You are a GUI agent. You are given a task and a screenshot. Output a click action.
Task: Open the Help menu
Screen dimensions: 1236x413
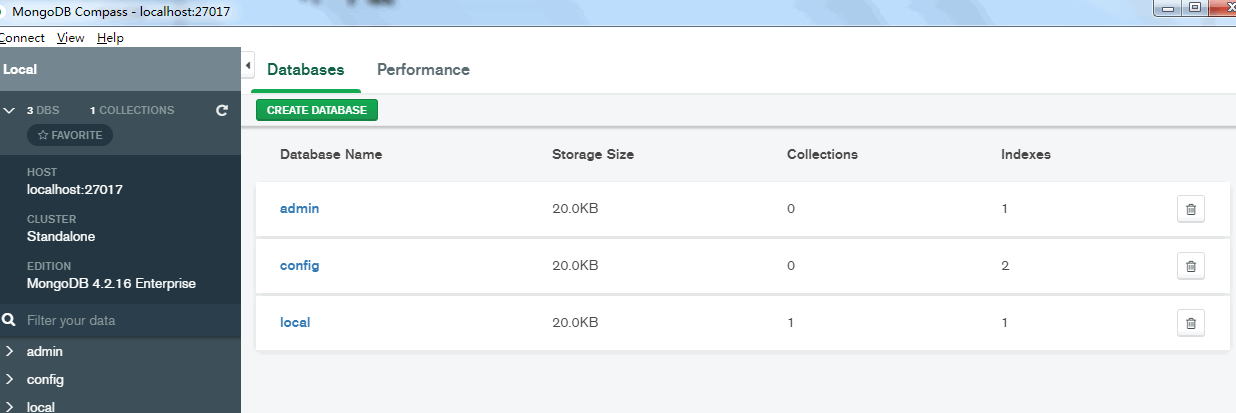click(110, 38)
